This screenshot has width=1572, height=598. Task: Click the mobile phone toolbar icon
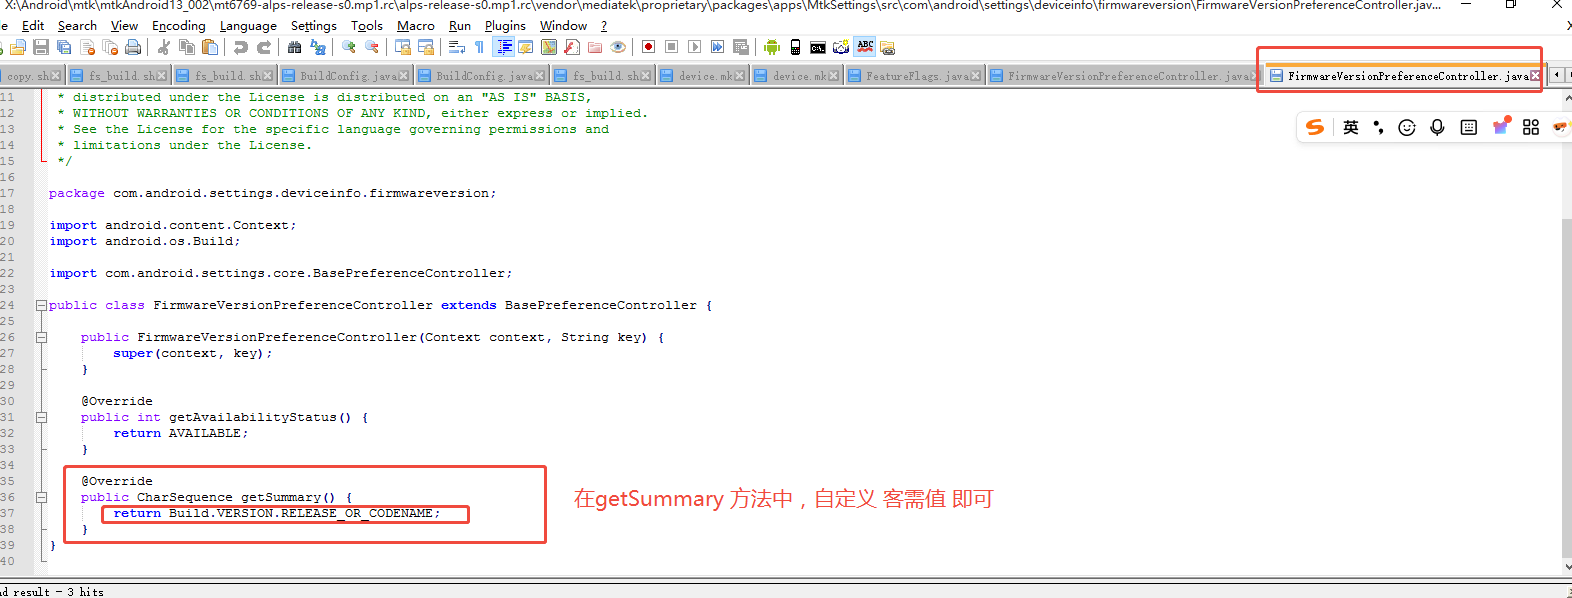(795, 47)
